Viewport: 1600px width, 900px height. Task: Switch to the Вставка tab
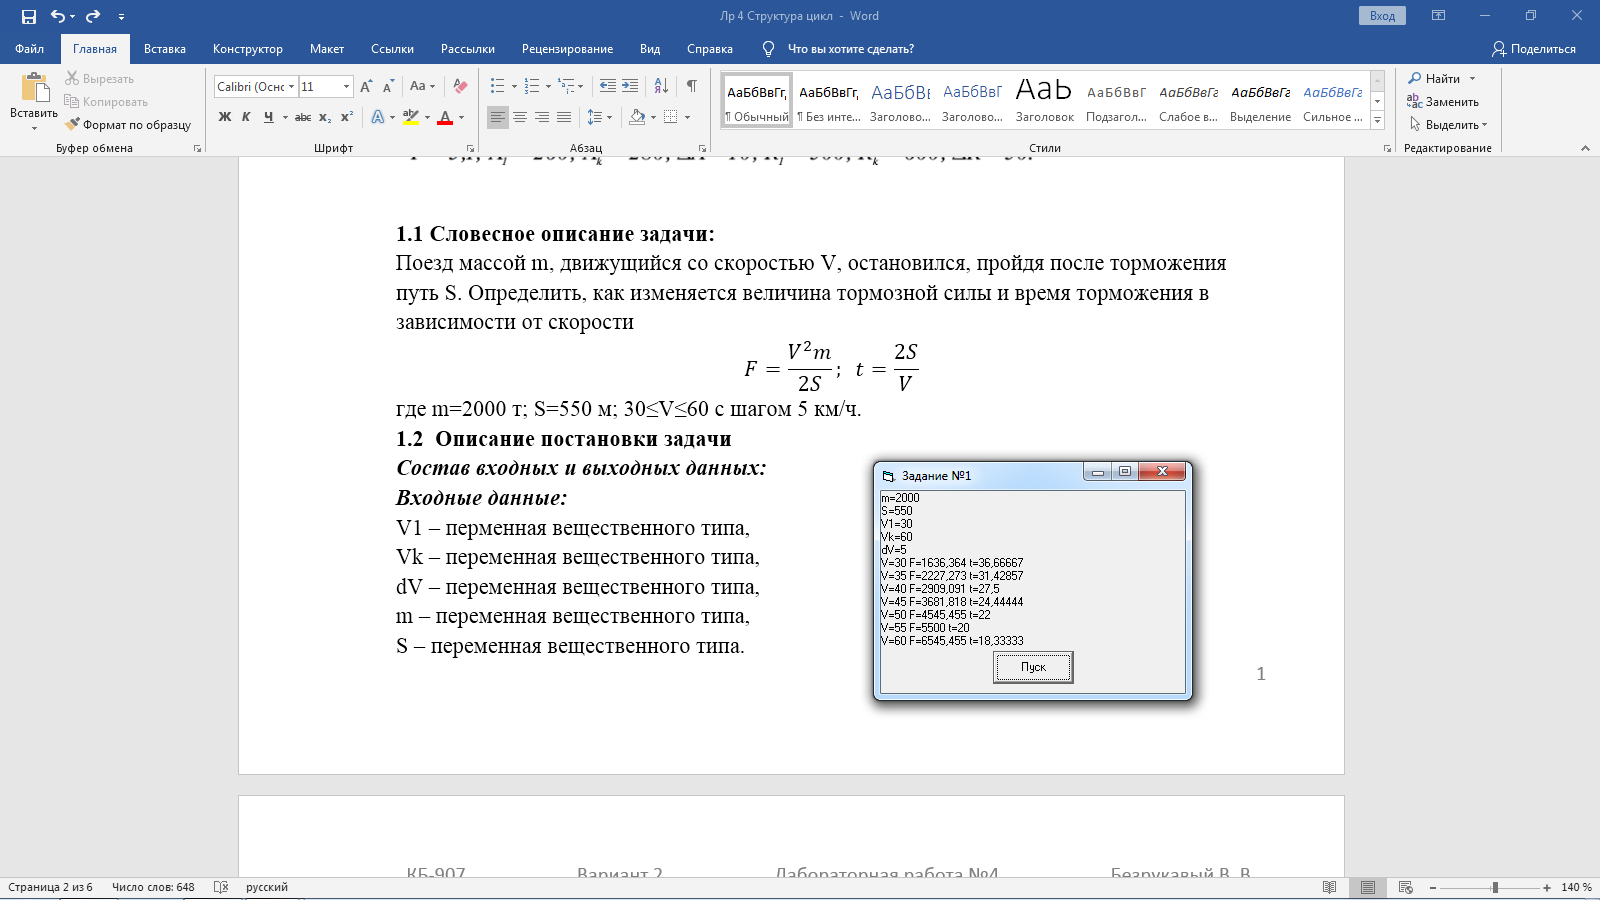click(165, 49)
